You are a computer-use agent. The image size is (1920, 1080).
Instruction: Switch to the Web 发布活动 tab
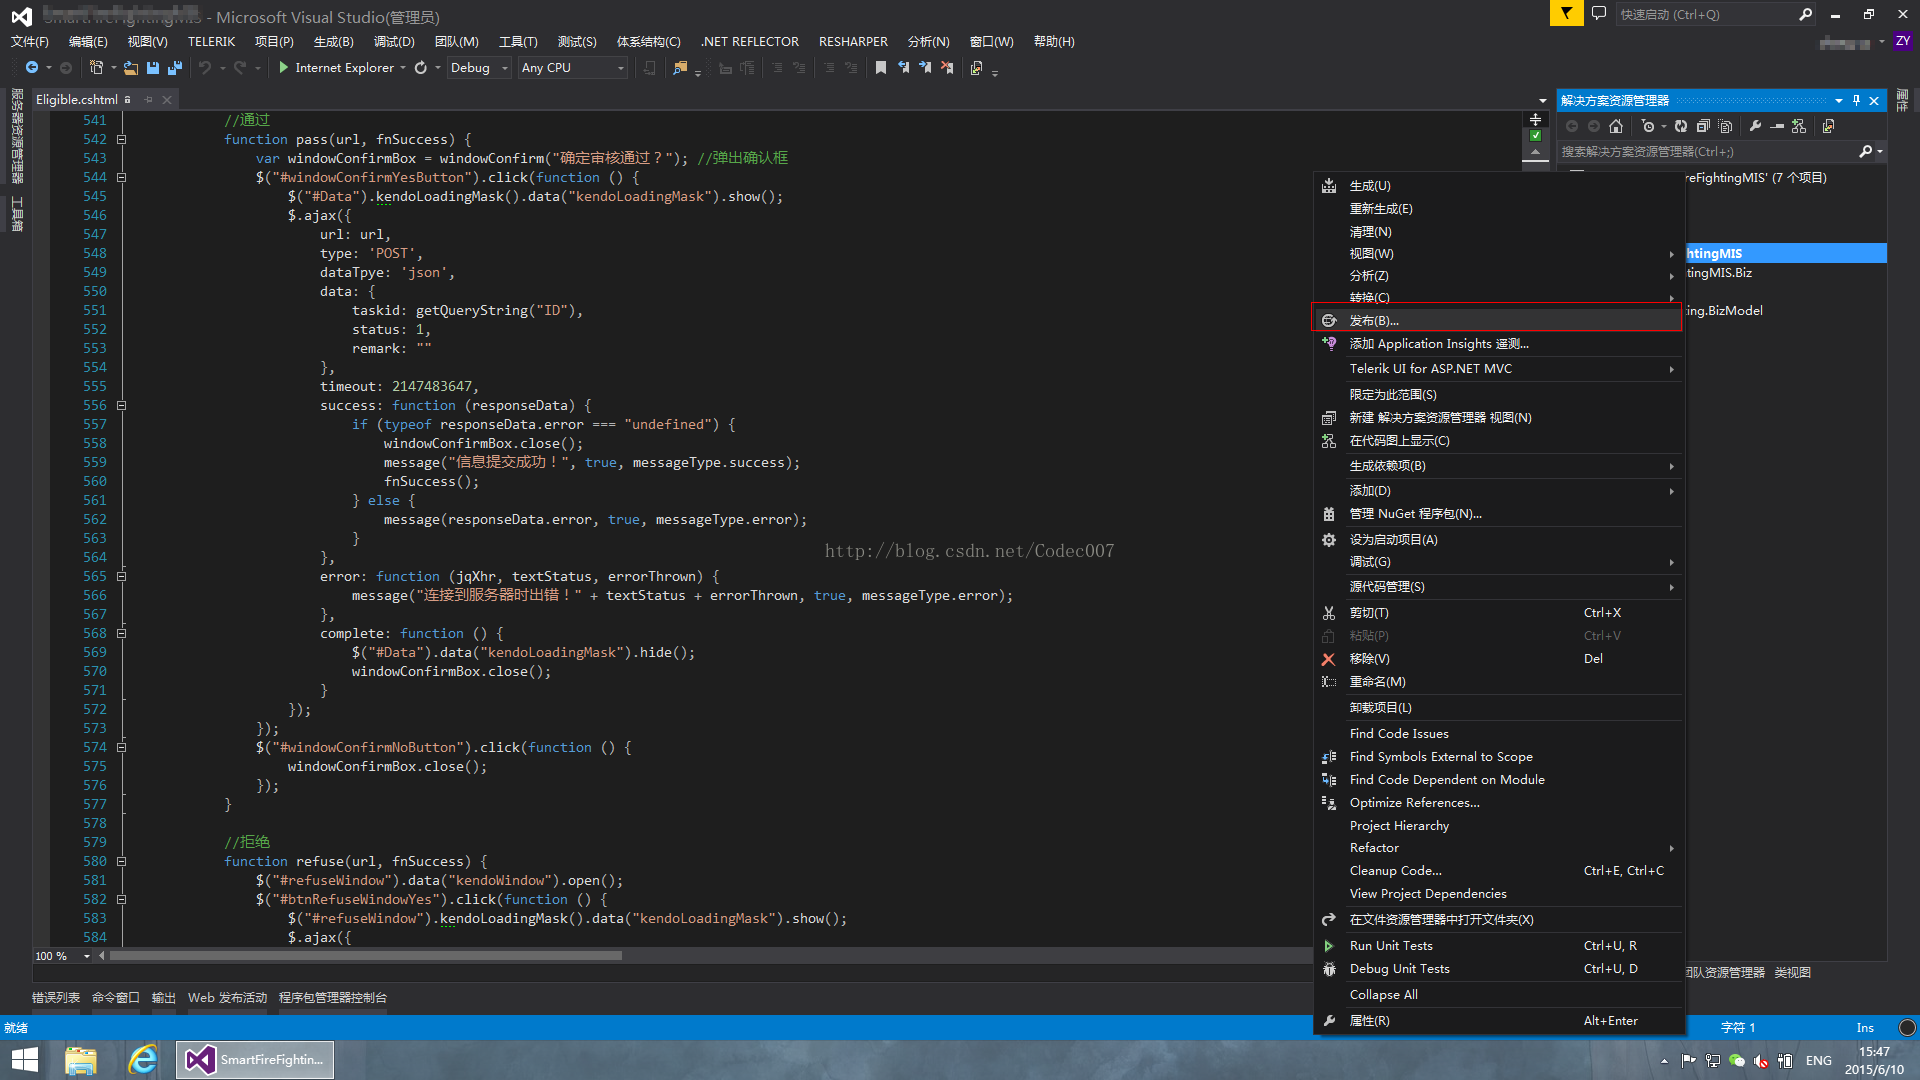pos(227,998)
